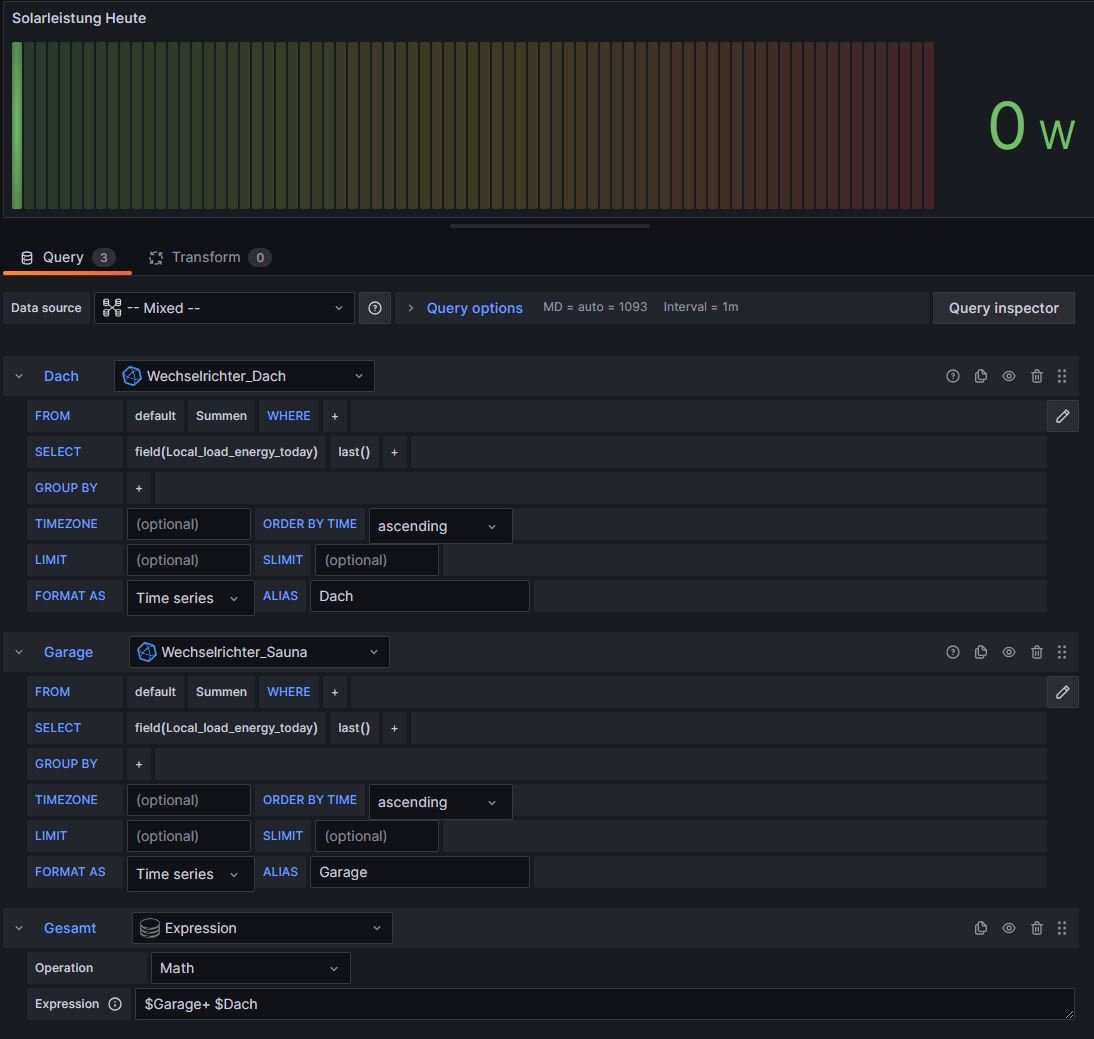Toggle visibility of the Gesamt expression
This screenshot has width=1094, height=1039.
(x=1008, y=928)
